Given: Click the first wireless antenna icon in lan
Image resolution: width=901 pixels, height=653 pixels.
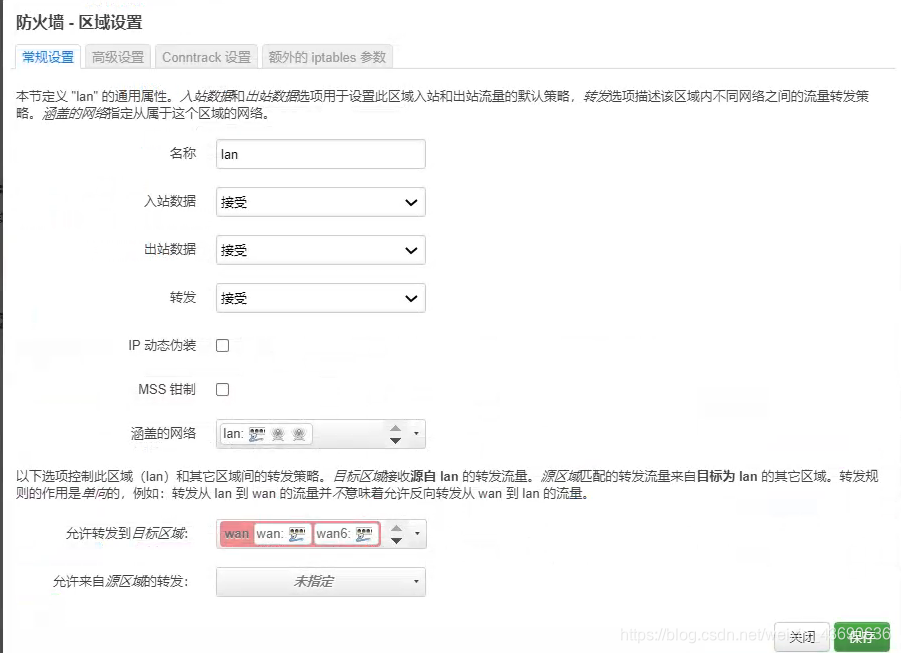Looking at the screenshot, I should (278, 434).
